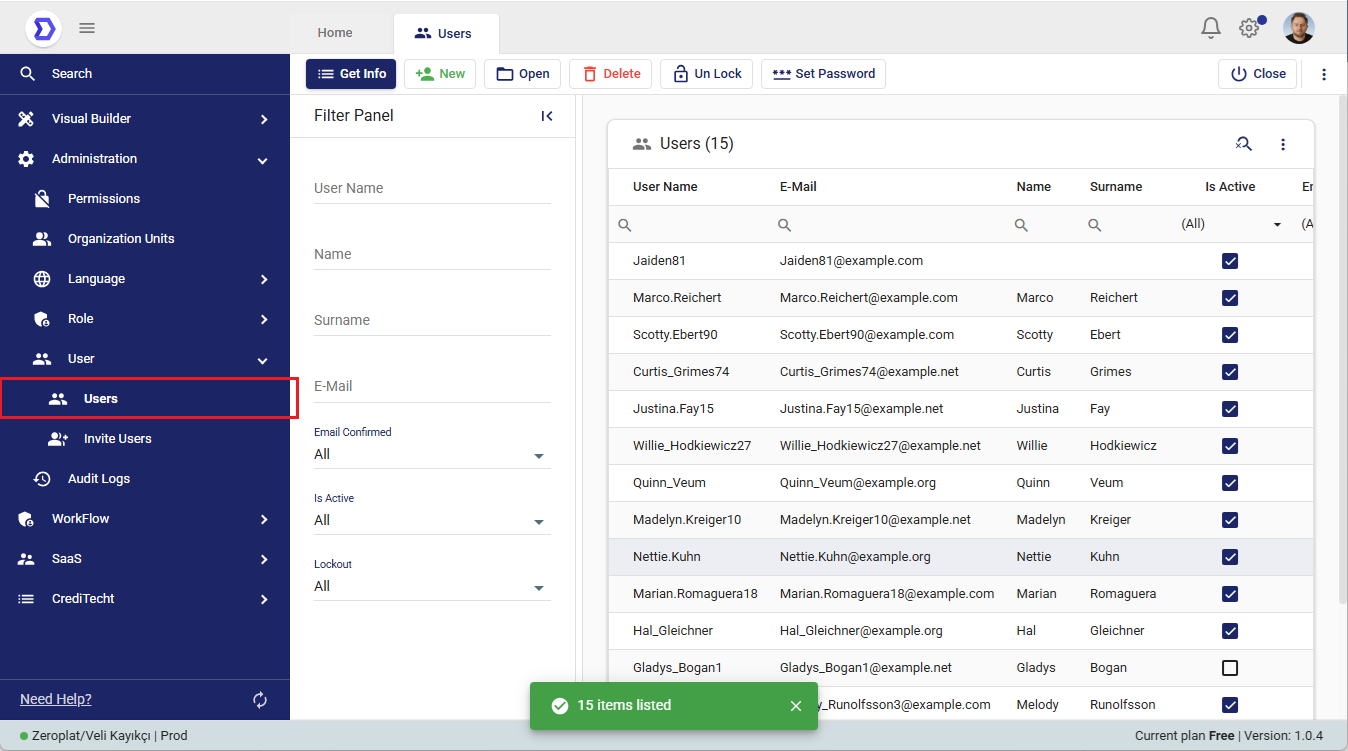Switch to the Home tab
This screenshot has width=1348, height=751.
tap(335, 33)
